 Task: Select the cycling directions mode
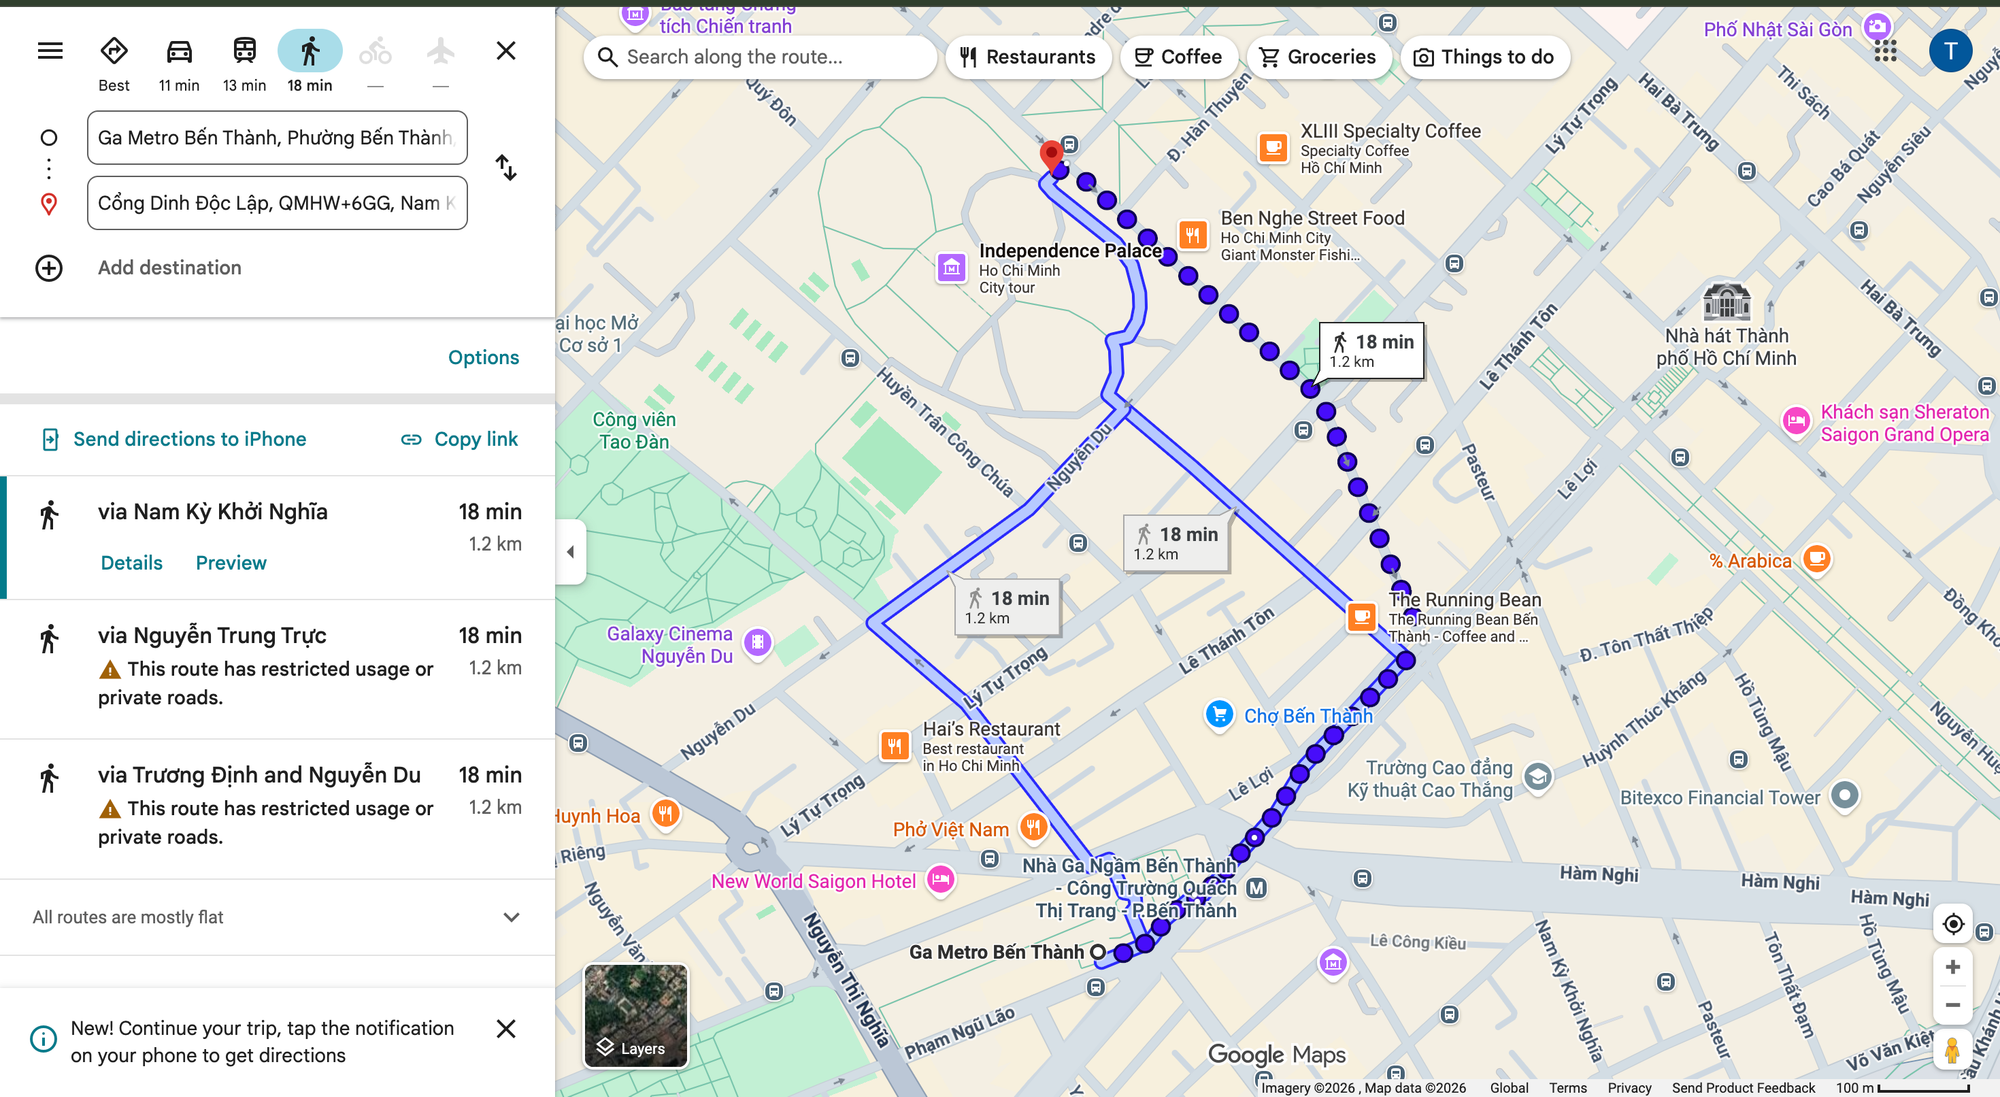375,50
